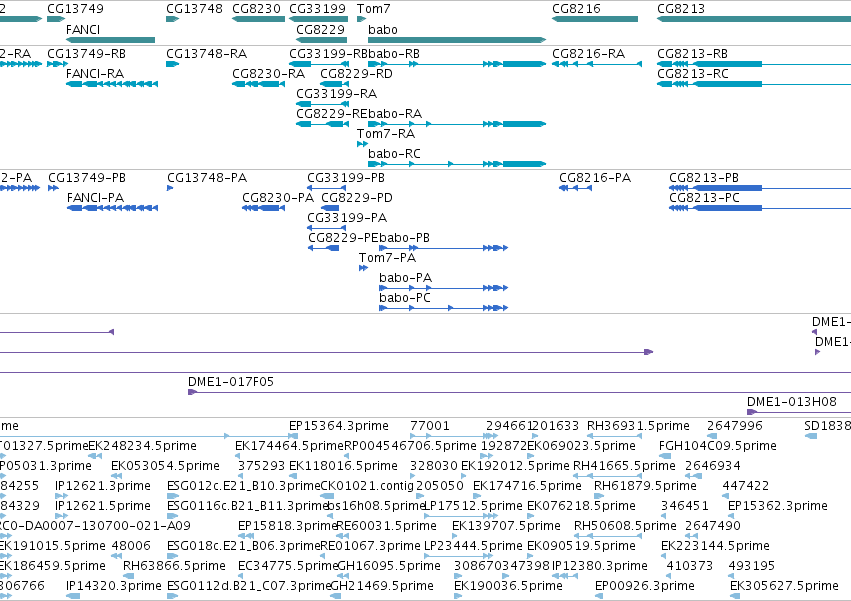Select protein CG13749-PB label
This screenshot has width=851, height=601.
(x=87, y=178)
